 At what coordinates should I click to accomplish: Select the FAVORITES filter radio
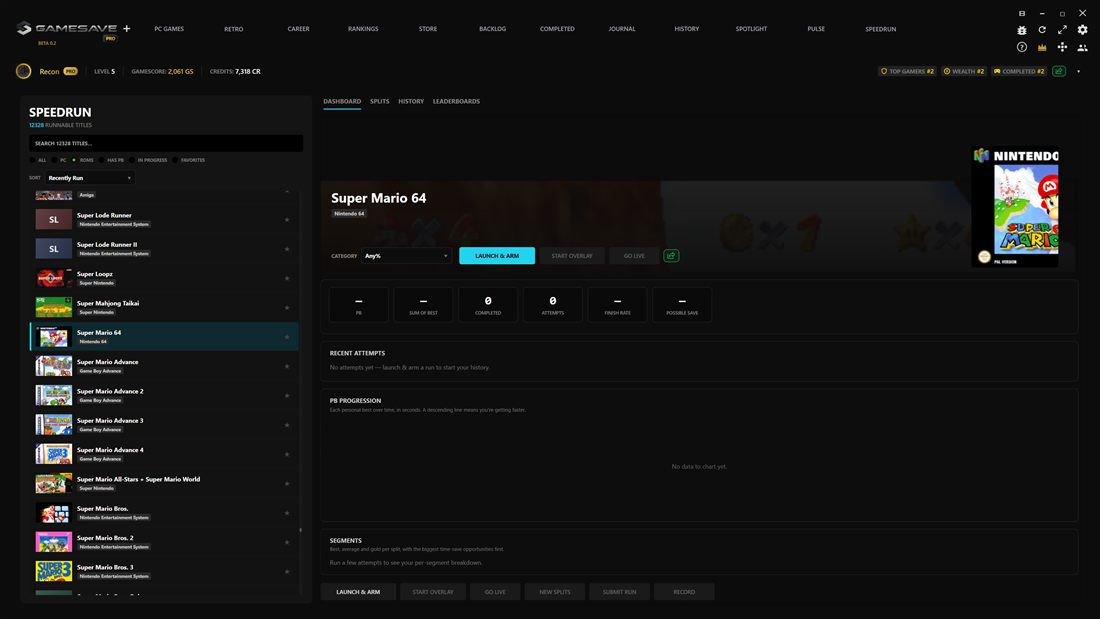(175, 160)
